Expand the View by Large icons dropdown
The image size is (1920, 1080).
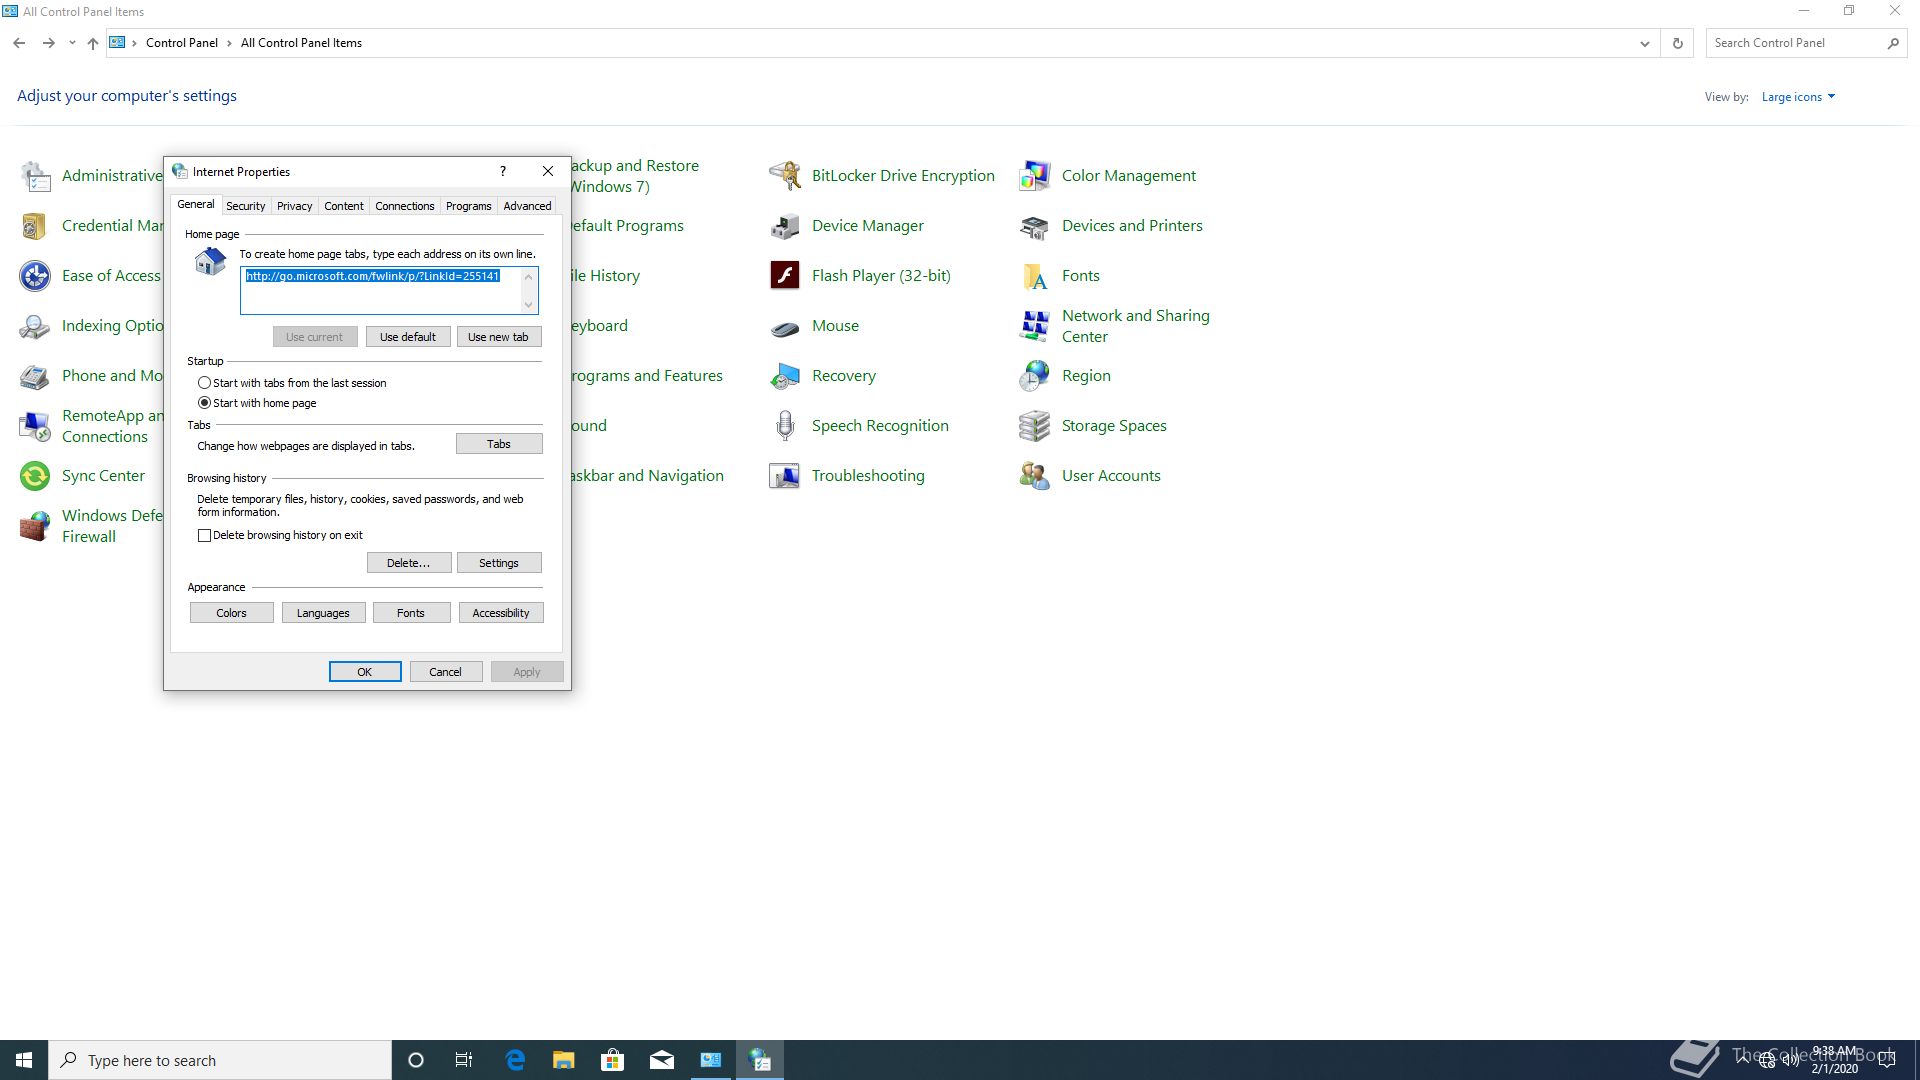[1798, 97]
